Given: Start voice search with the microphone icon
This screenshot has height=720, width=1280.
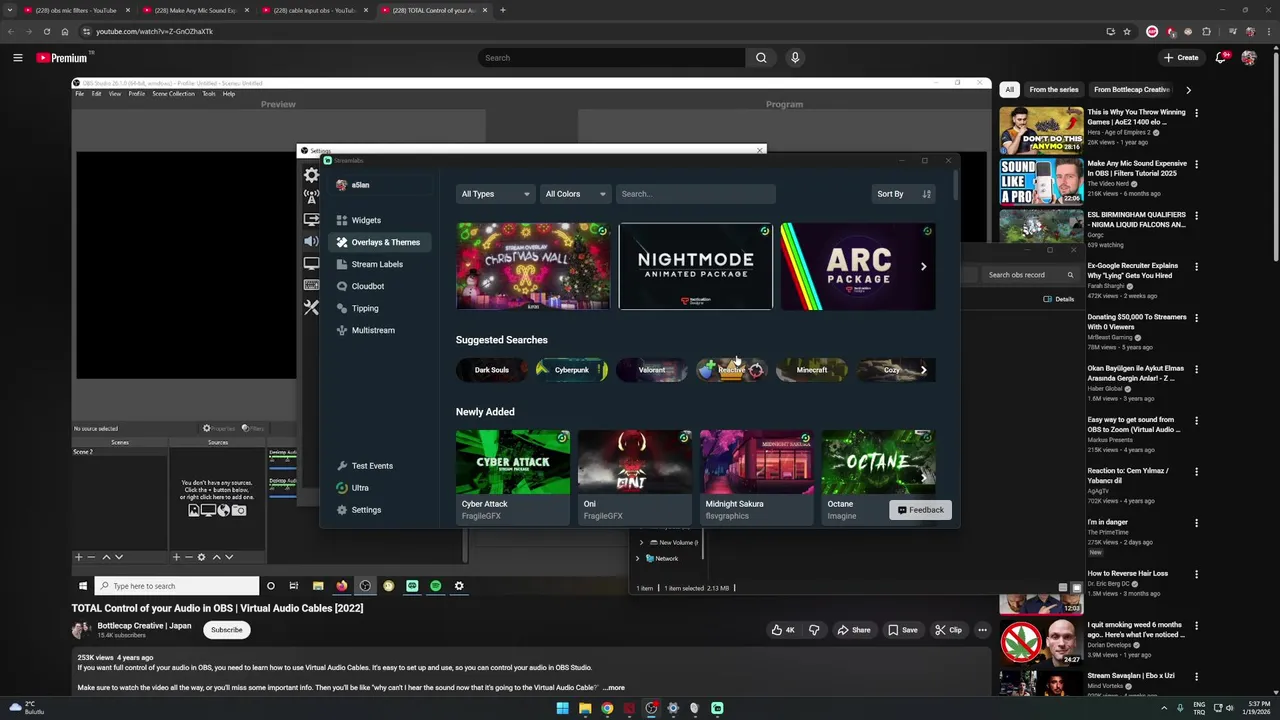Looking at the screenshot, I should [x=795, y=58].
